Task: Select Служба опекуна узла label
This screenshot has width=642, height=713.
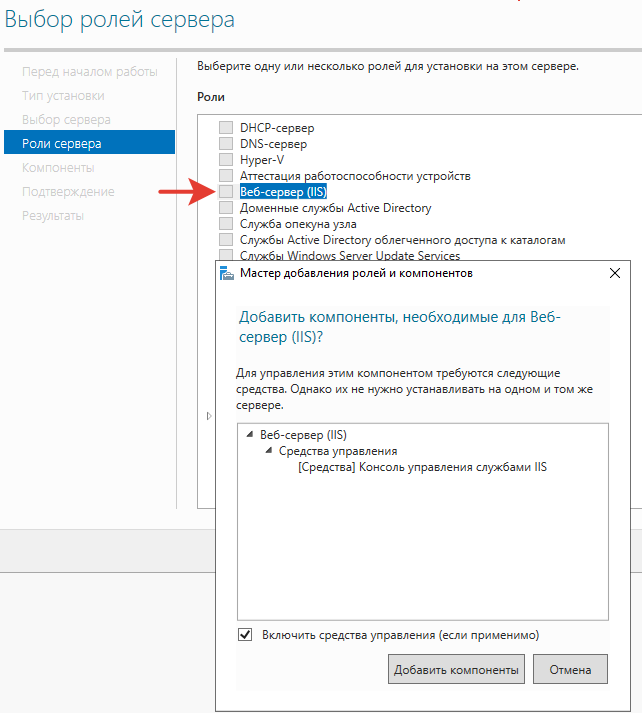Action: coord(298,224)
